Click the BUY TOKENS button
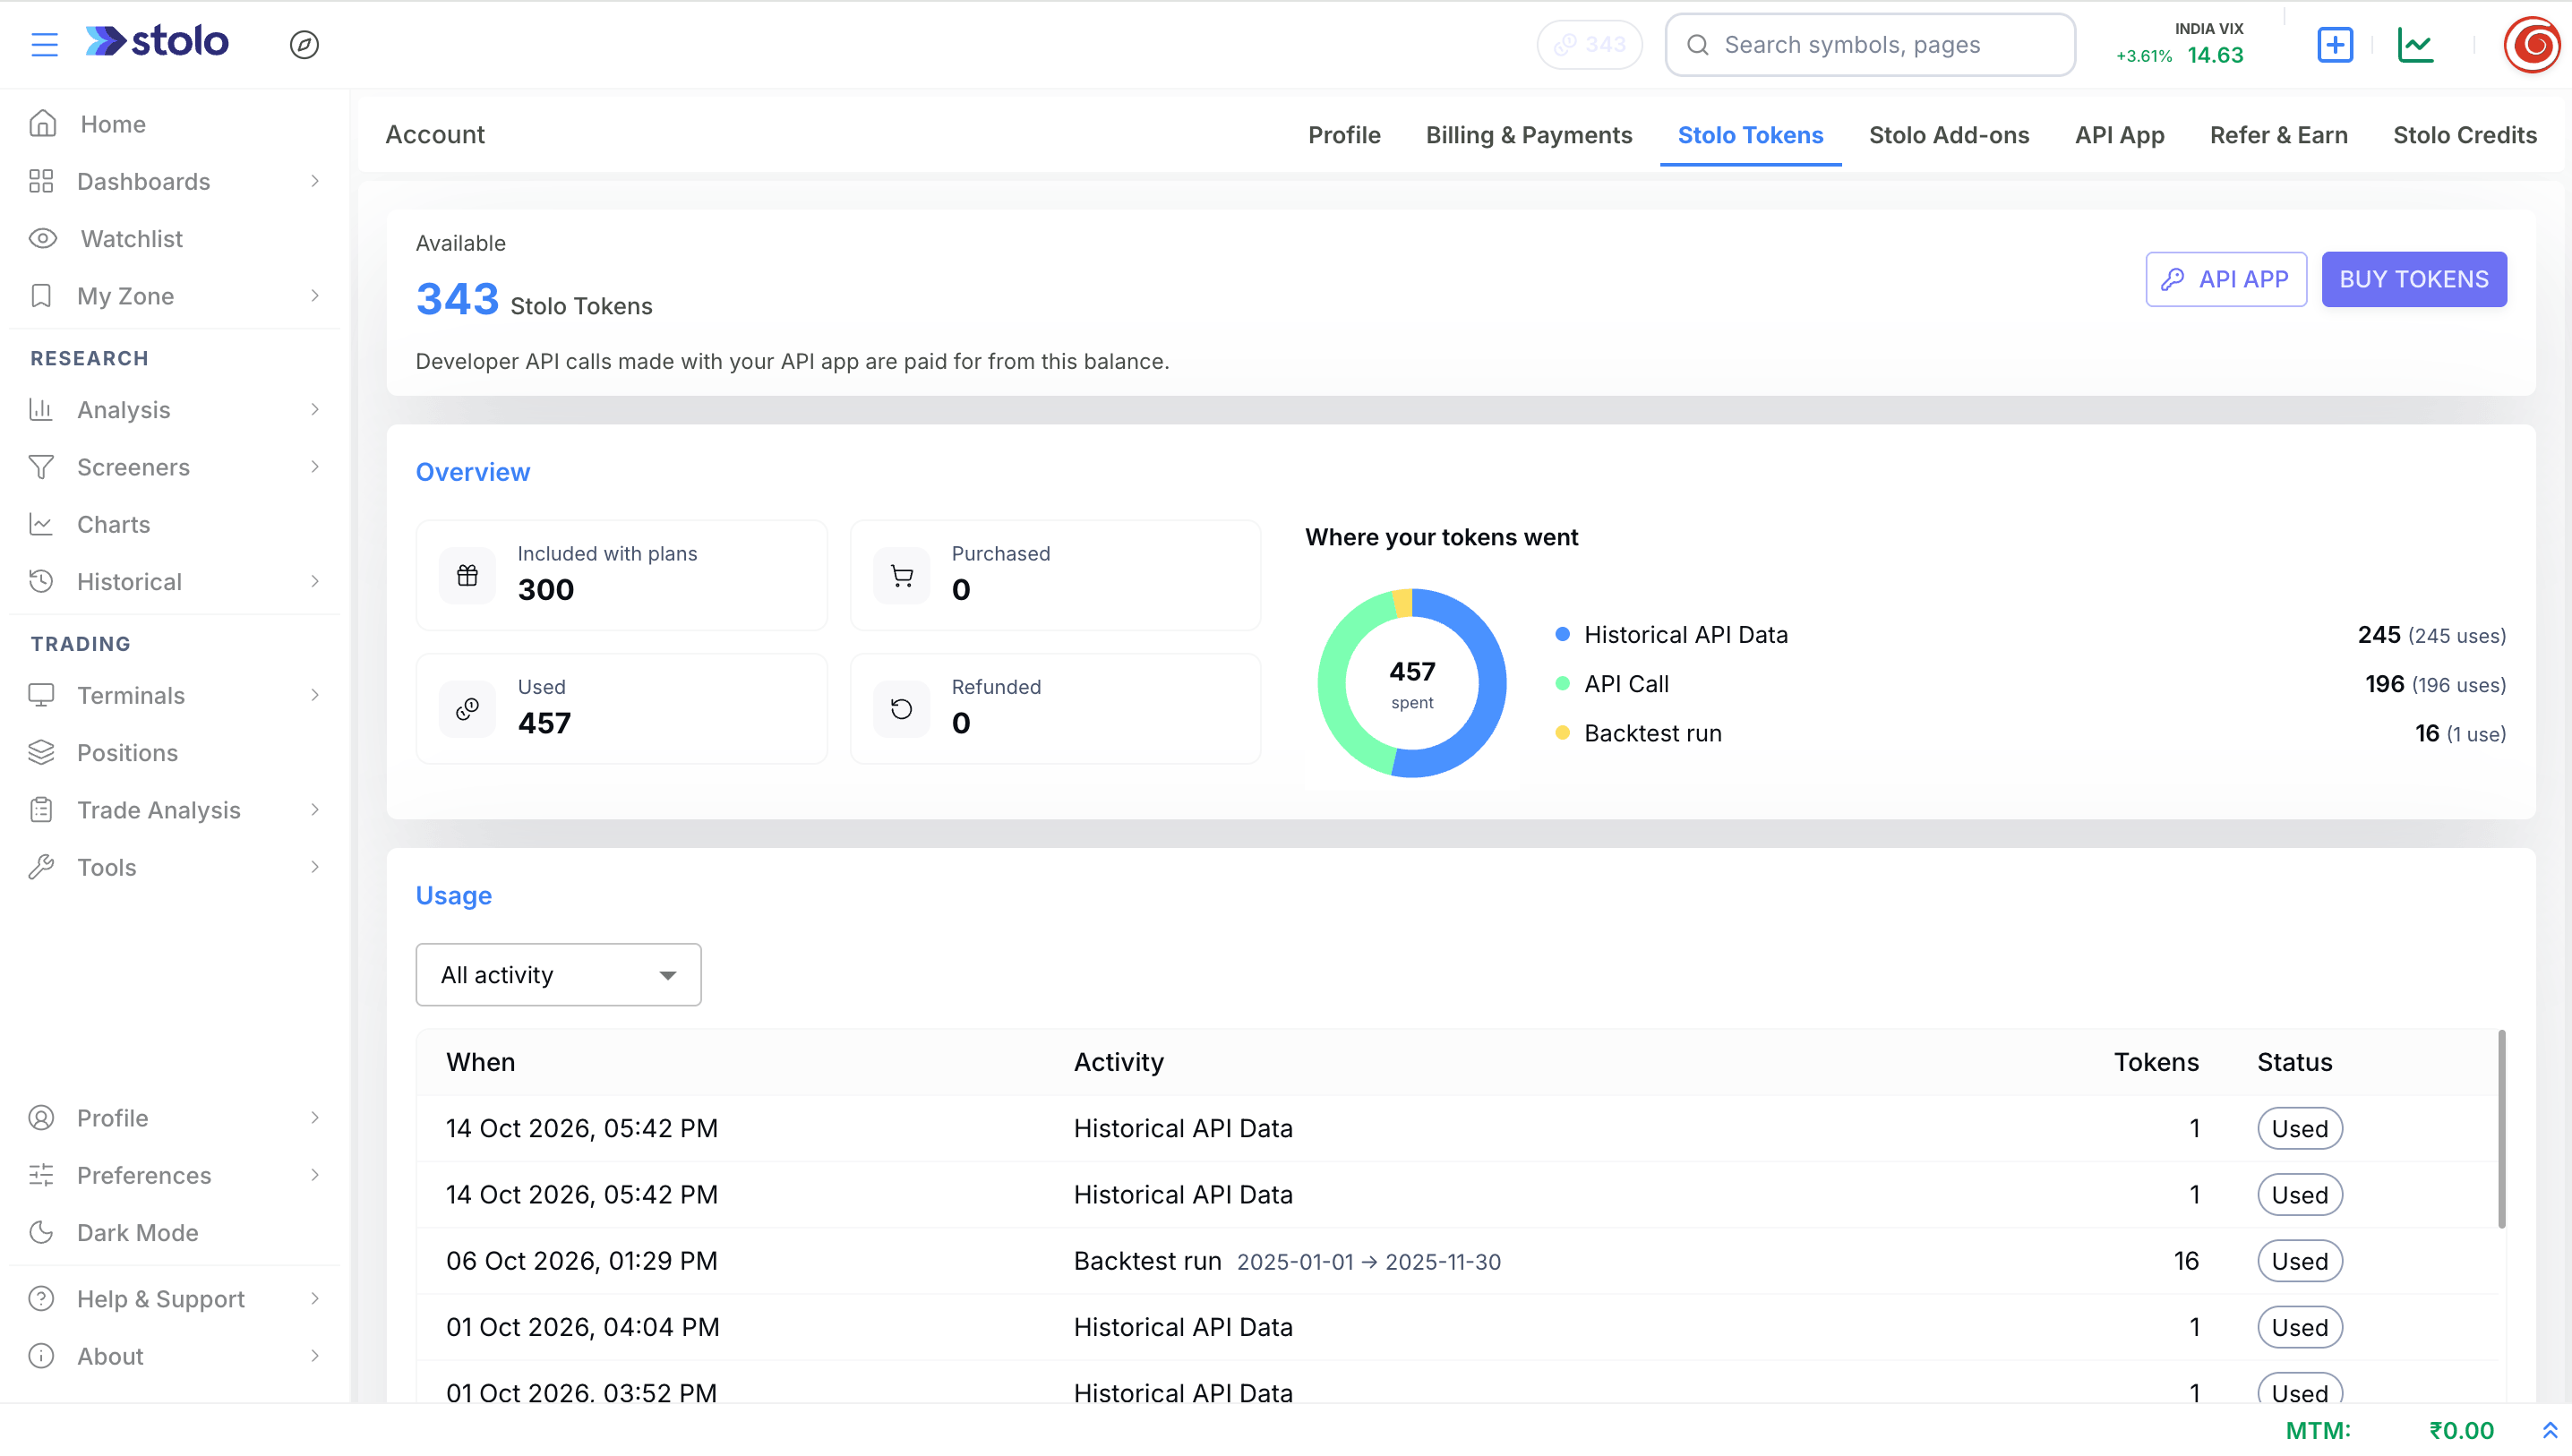 pyautogui.click(x=2413, y=279)
